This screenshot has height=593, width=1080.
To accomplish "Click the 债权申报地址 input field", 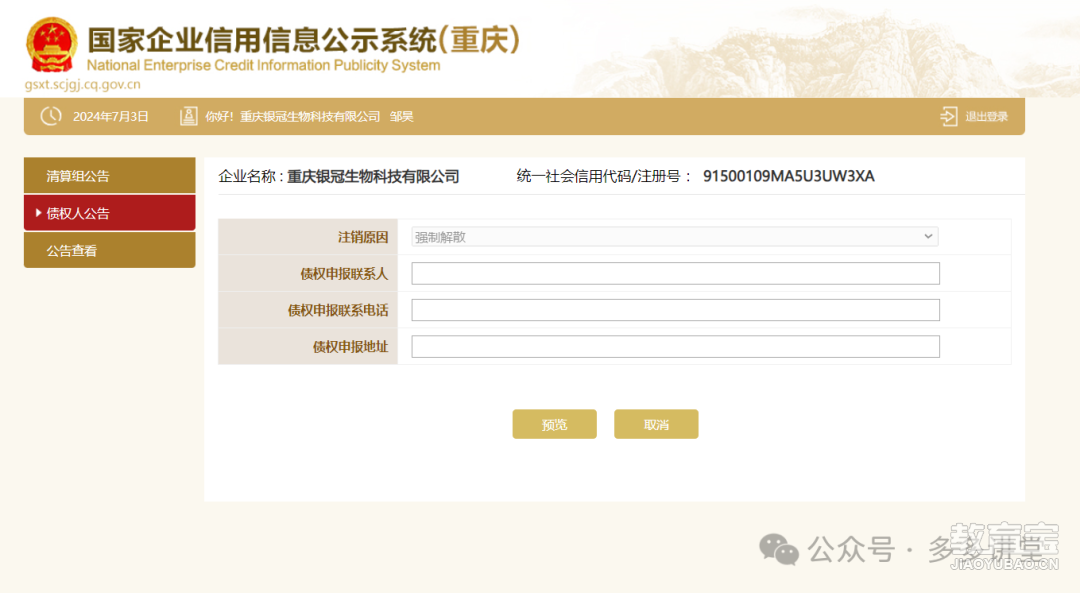I will [675, 346].
